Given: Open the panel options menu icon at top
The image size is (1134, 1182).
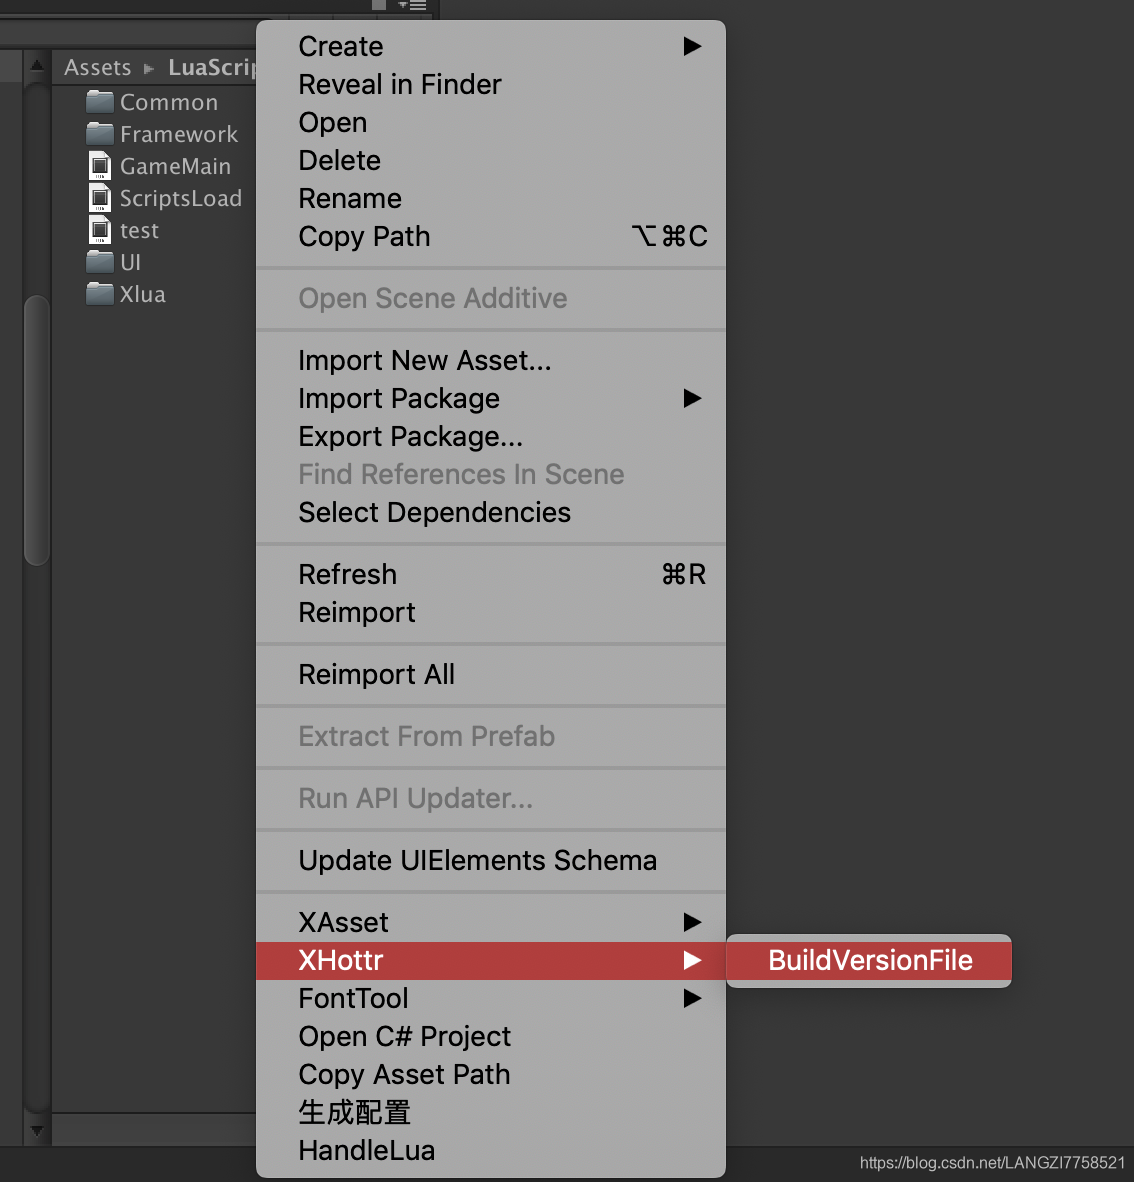Looking at the screenshot, I should tap(413, 5).
